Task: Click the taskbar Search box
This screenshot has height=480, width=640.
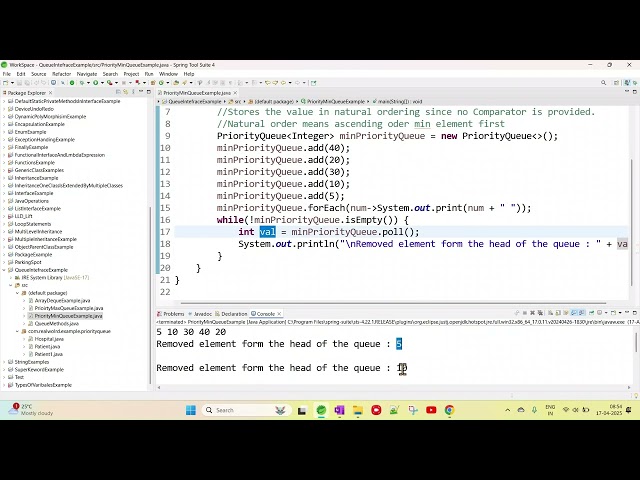Action: pyautogui.click(x=246, y=410)
